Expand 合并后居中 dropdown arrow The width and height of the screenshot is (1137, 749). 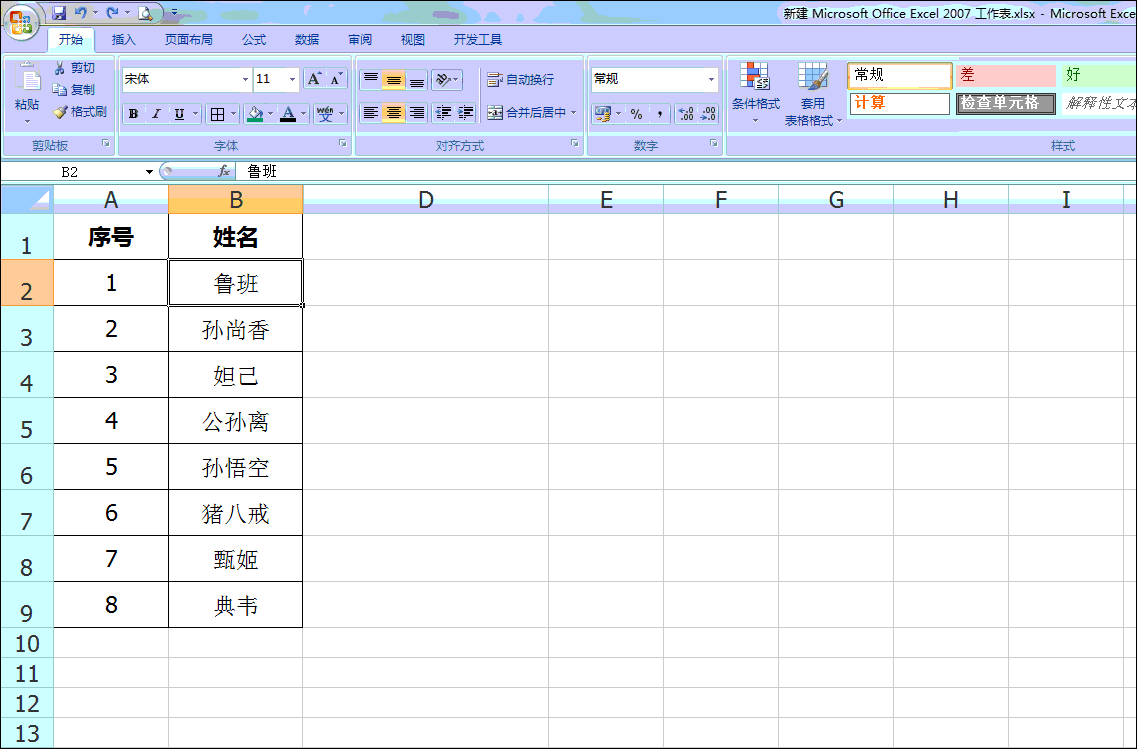[574, 113]
